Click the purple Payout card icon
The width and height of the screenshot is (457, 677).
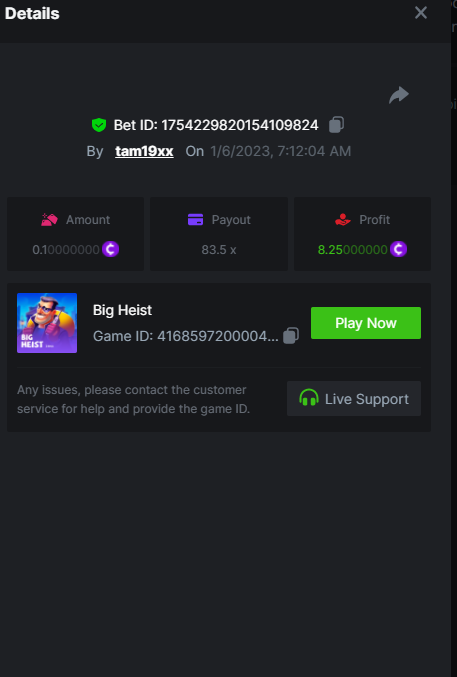pyautogui.click(x=196, y=220)
